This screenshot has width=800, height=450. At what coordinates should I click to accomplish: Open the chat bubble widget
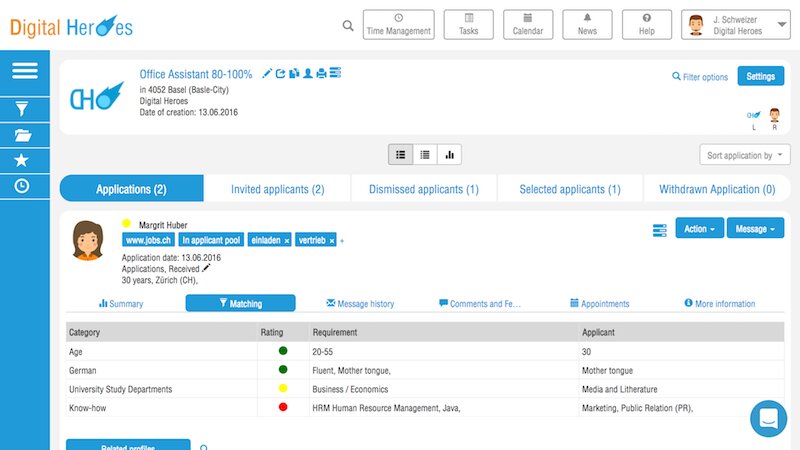click(x=768, y=418)
